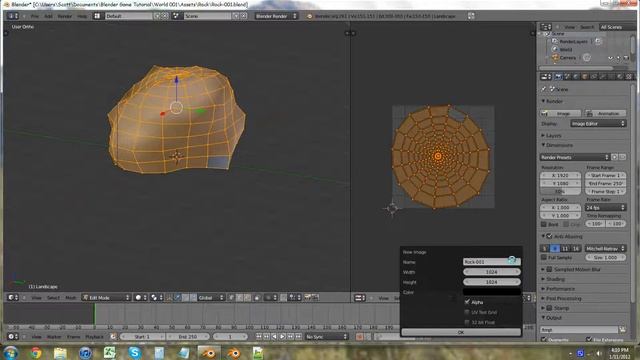Image resolution: width=640 pixels, height=360 pixels.
Task: Select anti-aliasing samples 11
Action: coord(565,248)
